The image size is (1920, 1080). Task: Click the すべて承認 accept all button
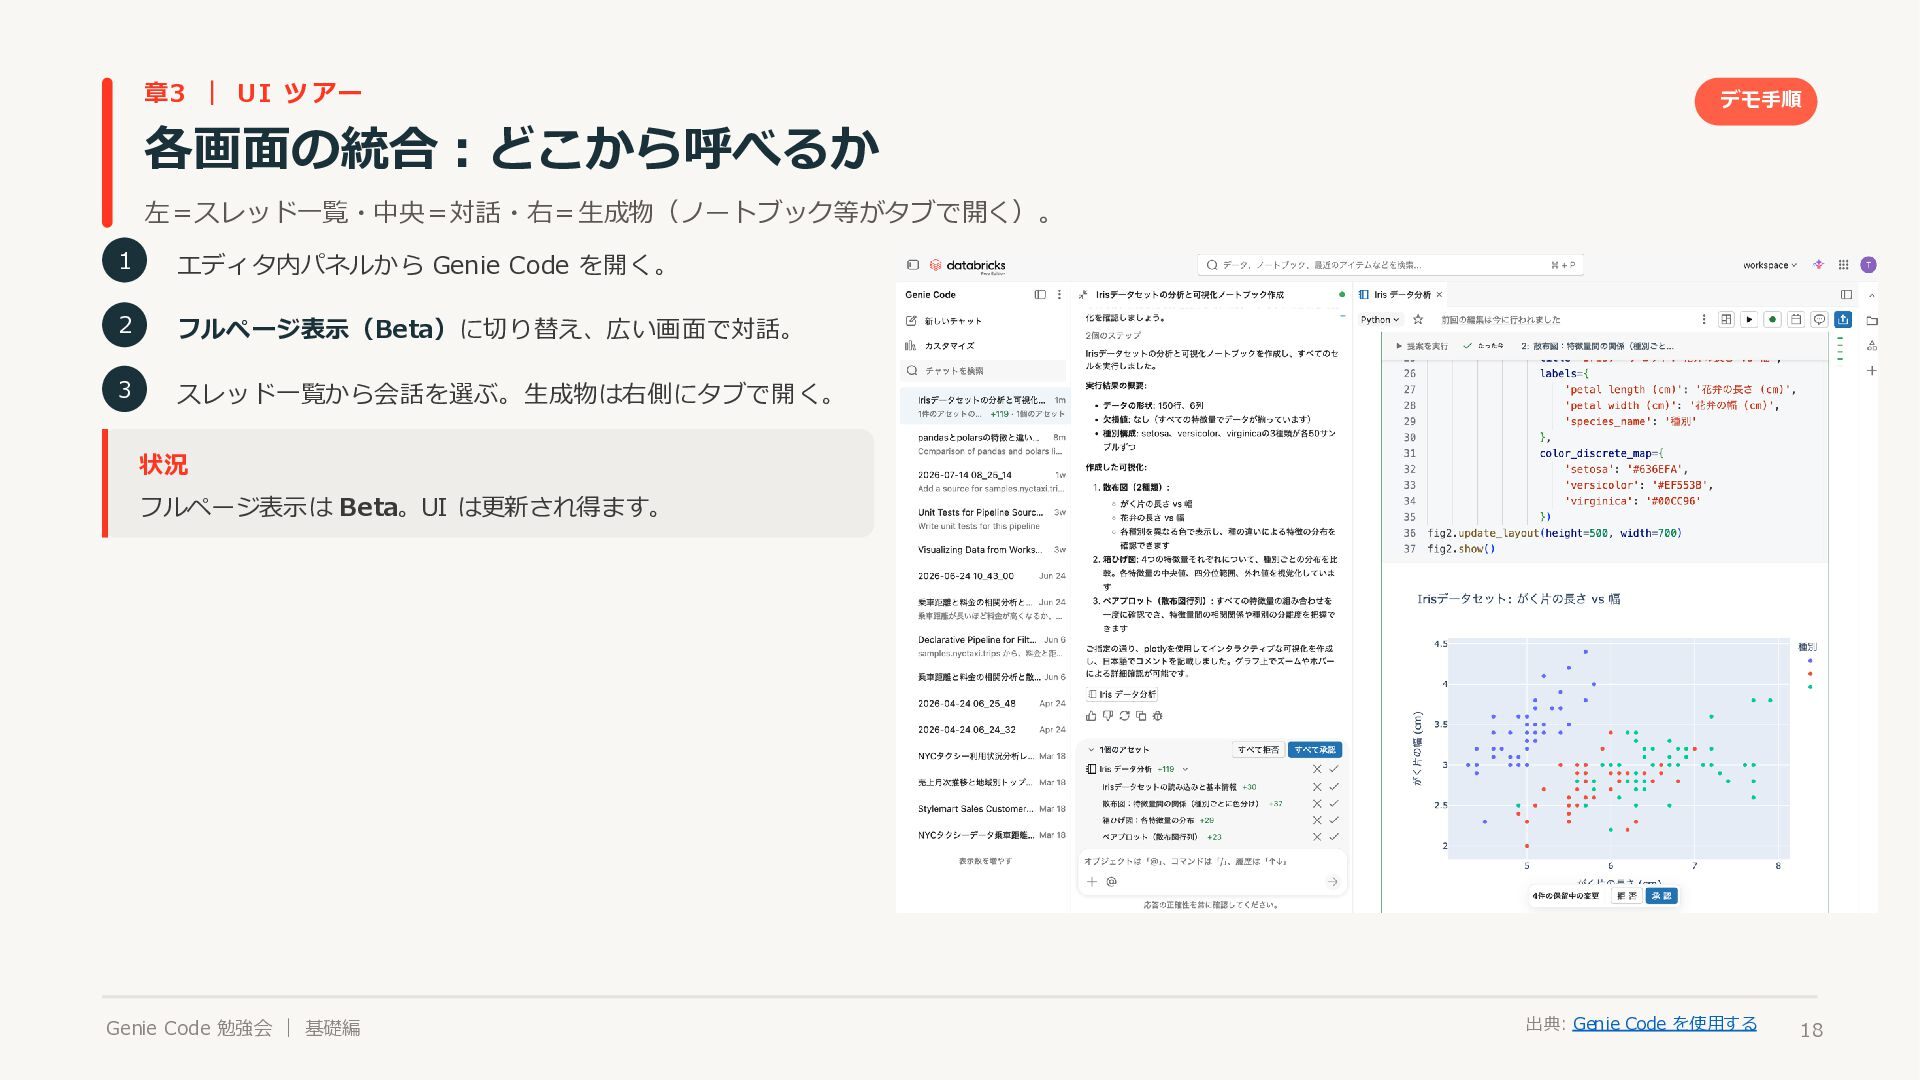coord(1314,750)
